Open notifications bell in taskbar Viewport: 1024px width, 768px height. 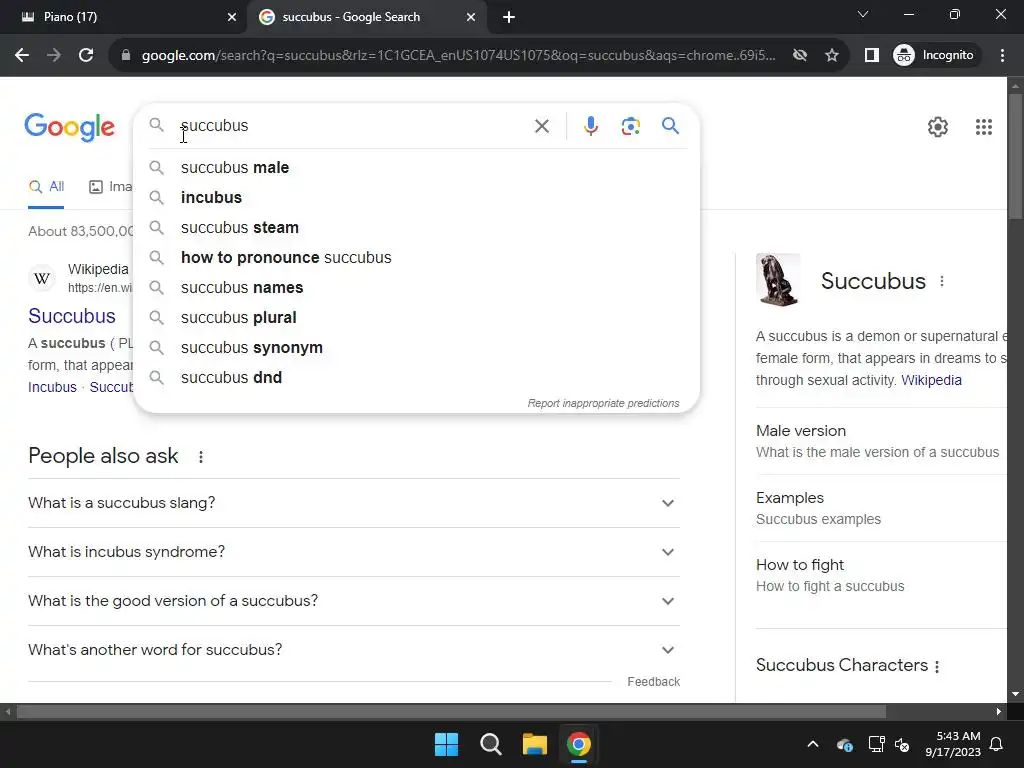(x=997, y=744)
